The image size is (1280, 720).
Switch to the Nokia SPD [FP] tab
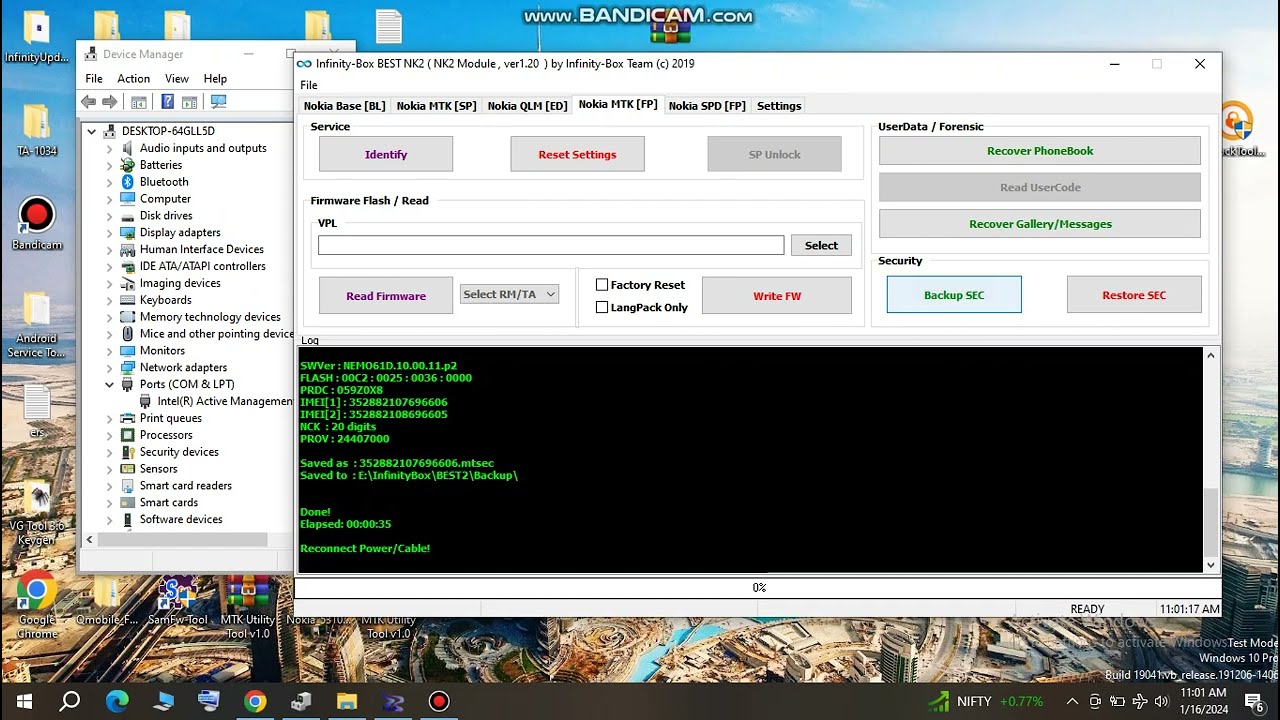(707, 106)
